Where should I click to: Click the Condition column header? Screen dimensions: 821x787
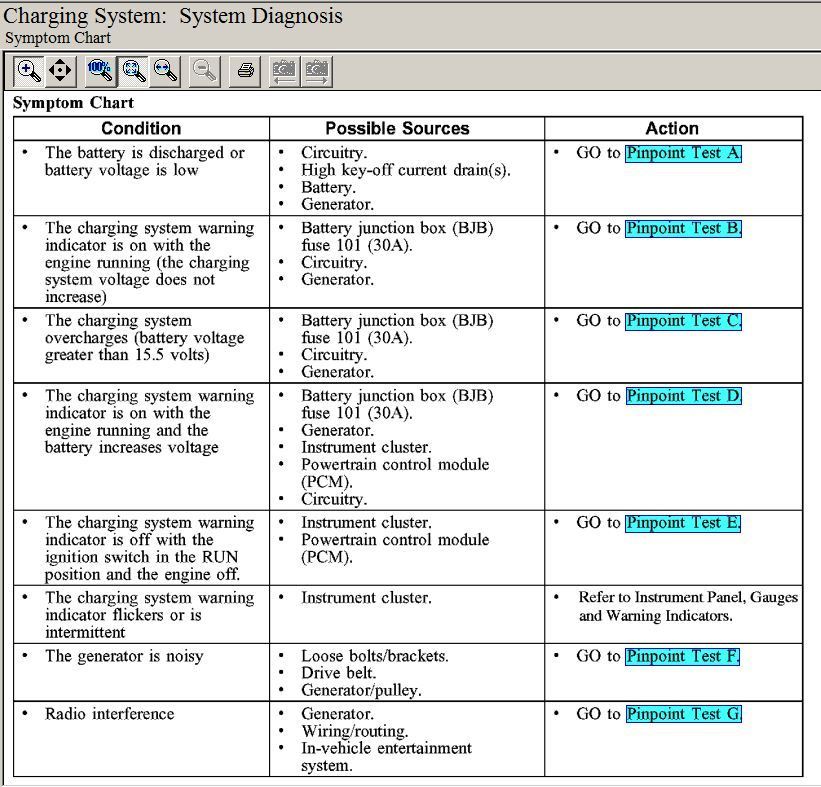click(x=141, y=128)
